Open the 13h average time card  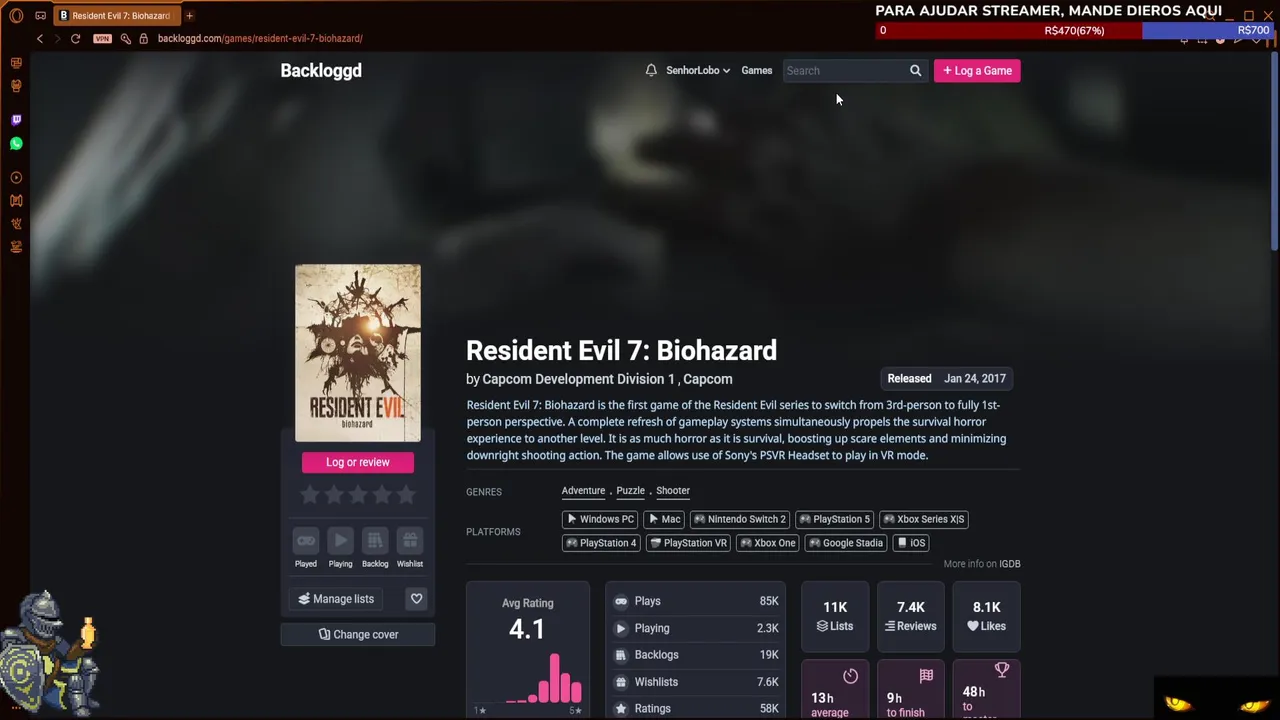[x=835, y=690]
